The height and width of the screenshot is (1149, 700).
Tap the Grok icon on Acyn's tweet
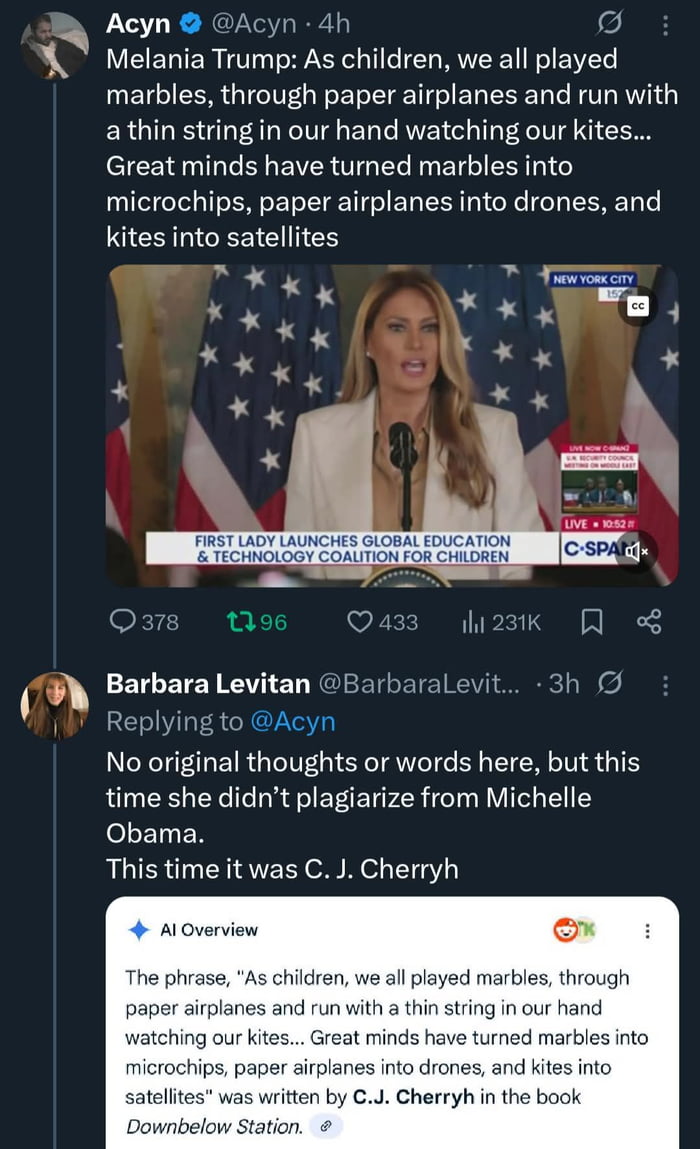(606, 22)
